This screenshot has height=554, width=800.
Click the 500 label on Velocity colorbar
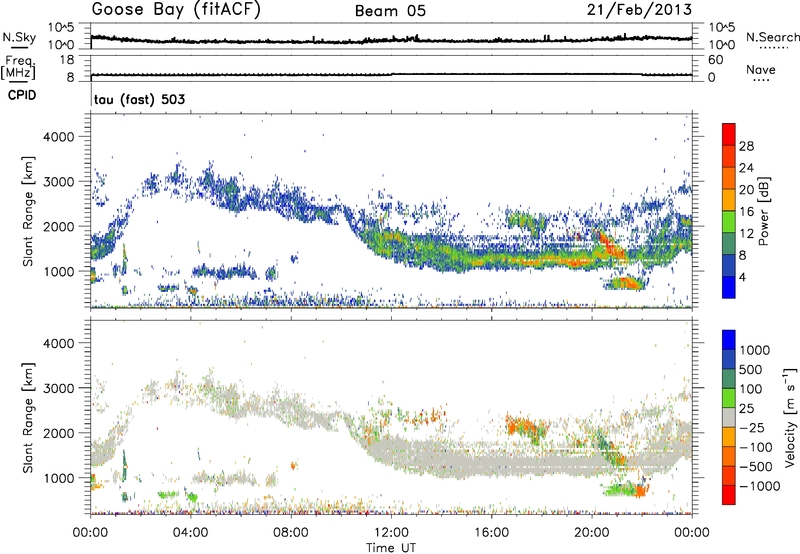pos(751,369)
